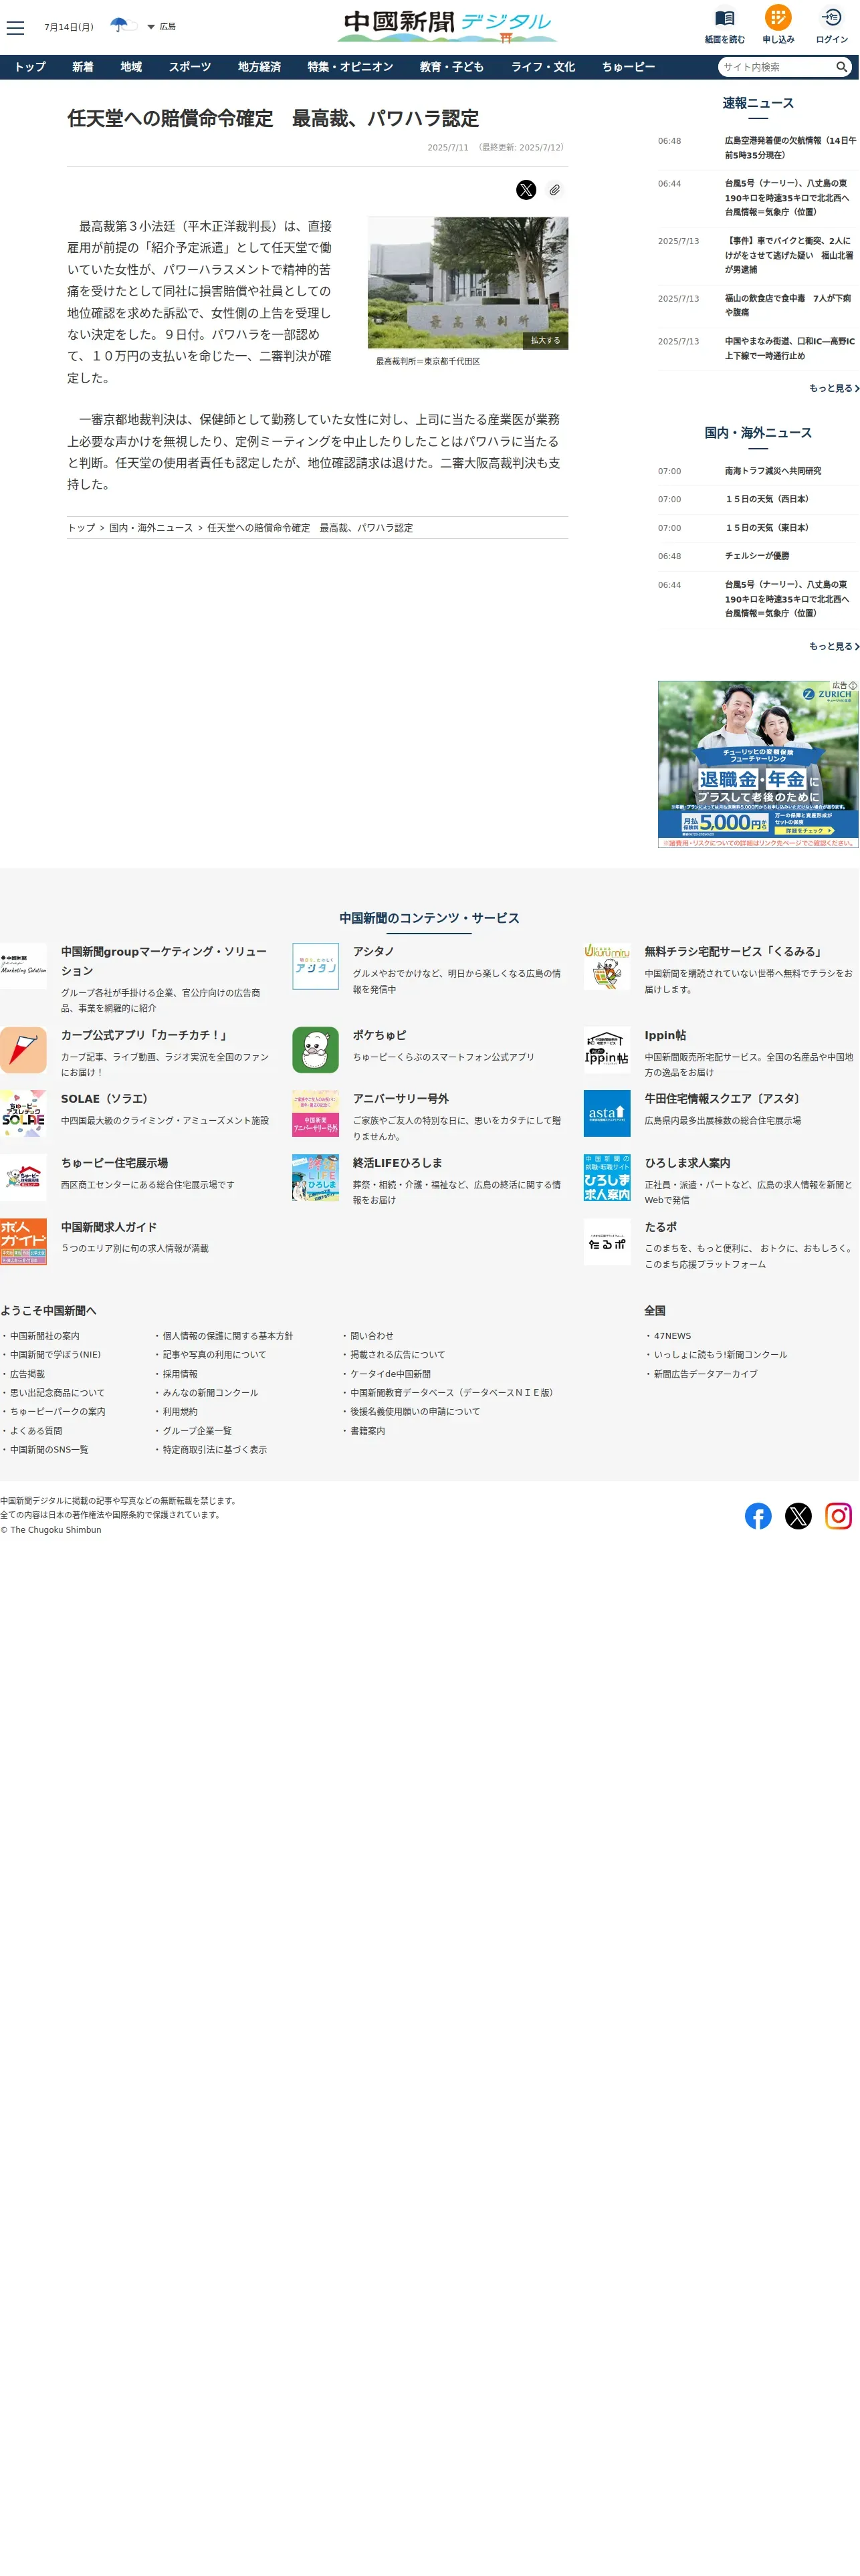Click the Ippin帖 icon
Viewport: 860px width, 2576px height.
[x=607, y=1050]
